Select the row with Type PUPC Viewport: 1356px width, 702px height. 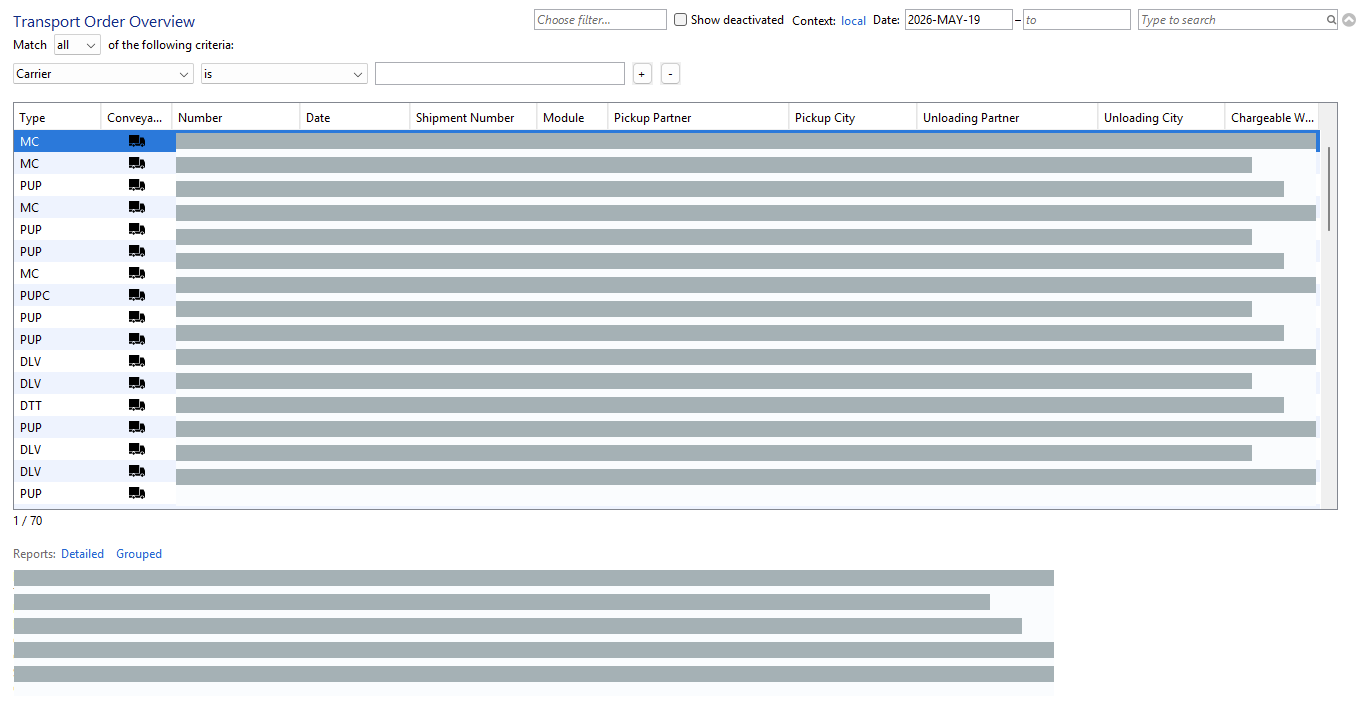[667, 295]
